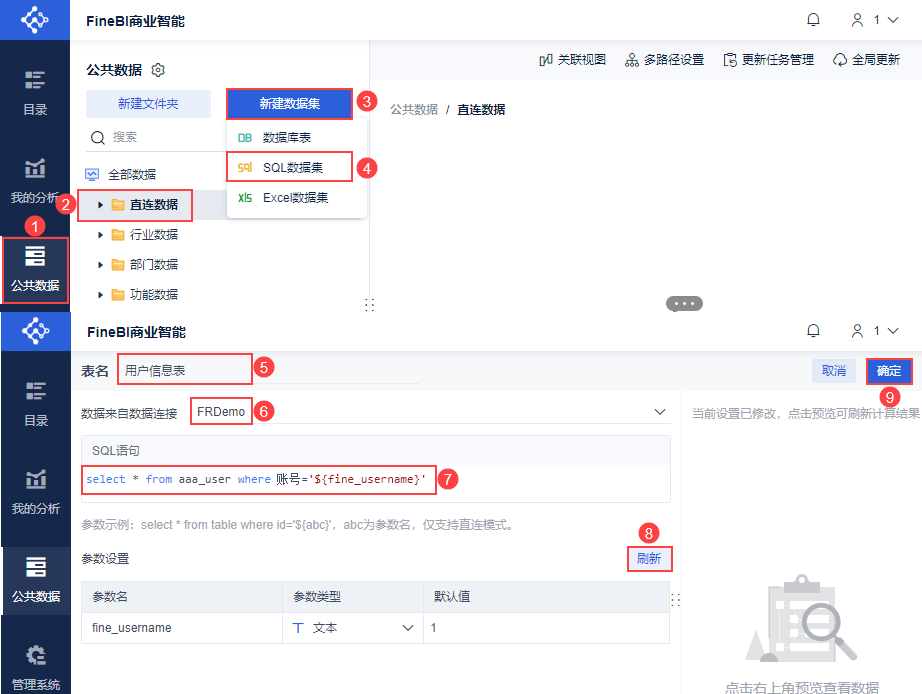Click the 公共数据 breadcrumb link
The image size is (922, 694).
(414, 110)
